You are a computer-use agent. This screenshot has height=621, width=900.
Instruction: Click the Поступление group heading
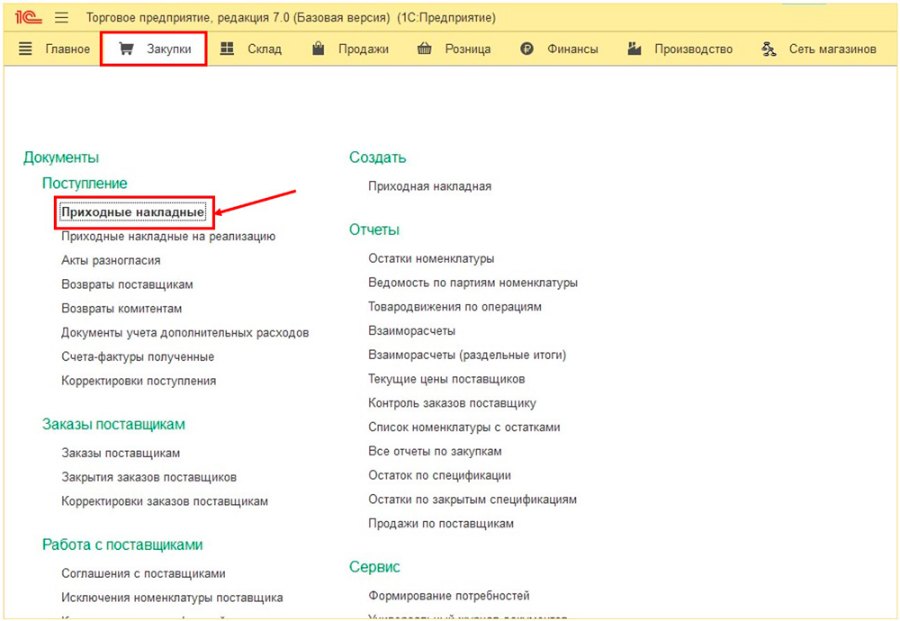(x=84, y=184)
